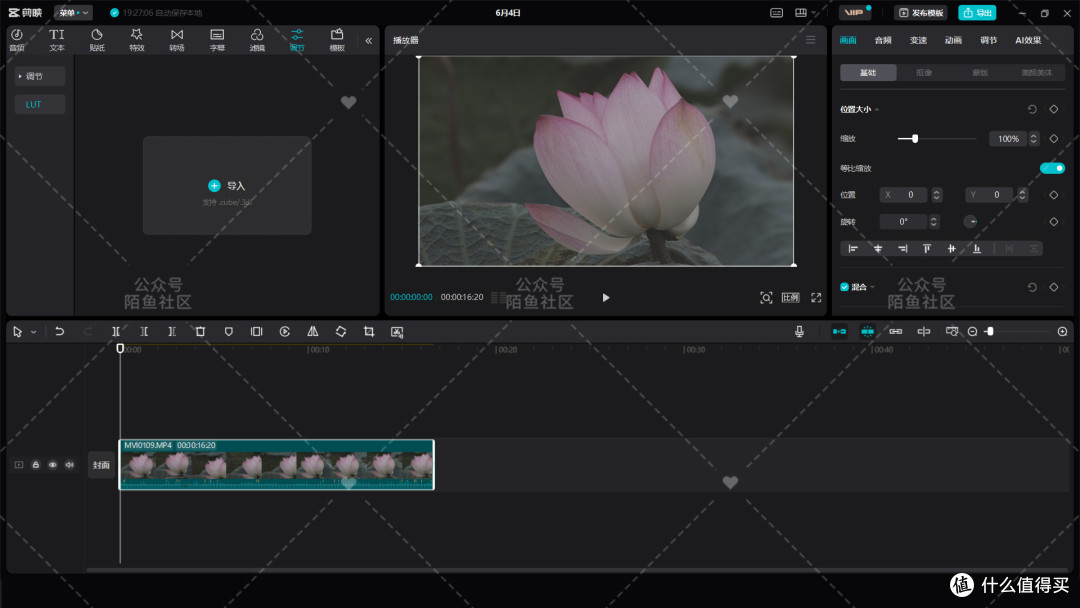Enter fullscreen preview in player
1080x608 pixels.
816,297
